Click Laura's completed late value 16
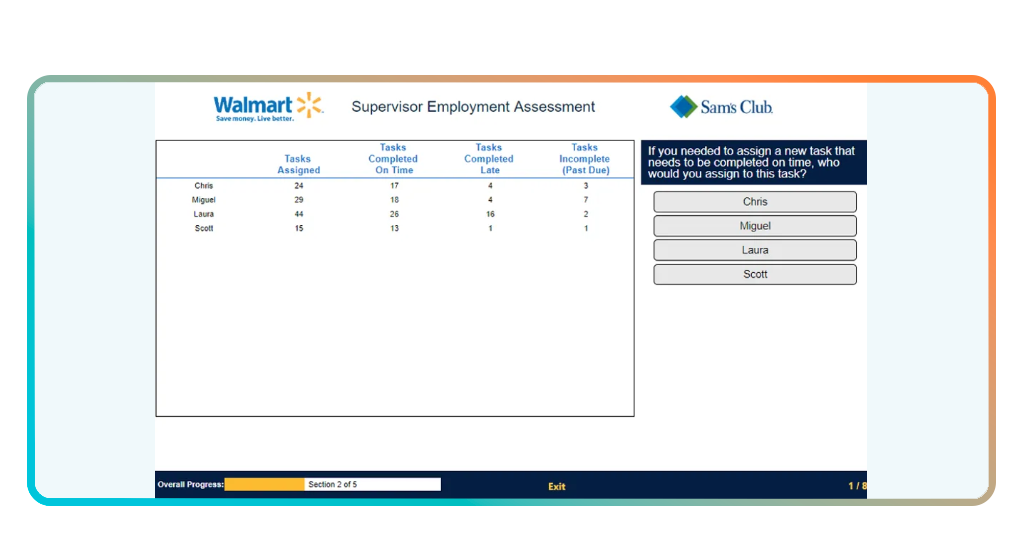Viewport: 1024px width, 536px height. 490,214
